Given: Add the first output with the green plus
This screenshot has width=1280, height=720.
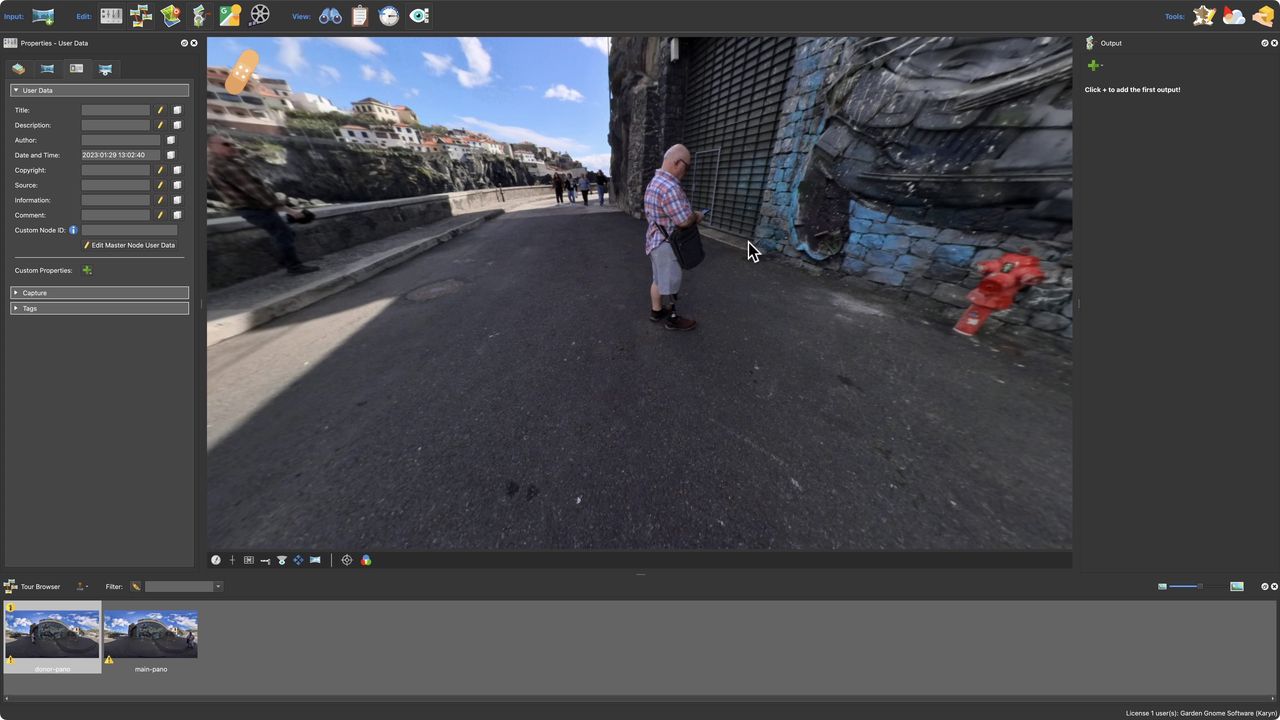Looking at the screenshot, I should tap(1093, 64).
